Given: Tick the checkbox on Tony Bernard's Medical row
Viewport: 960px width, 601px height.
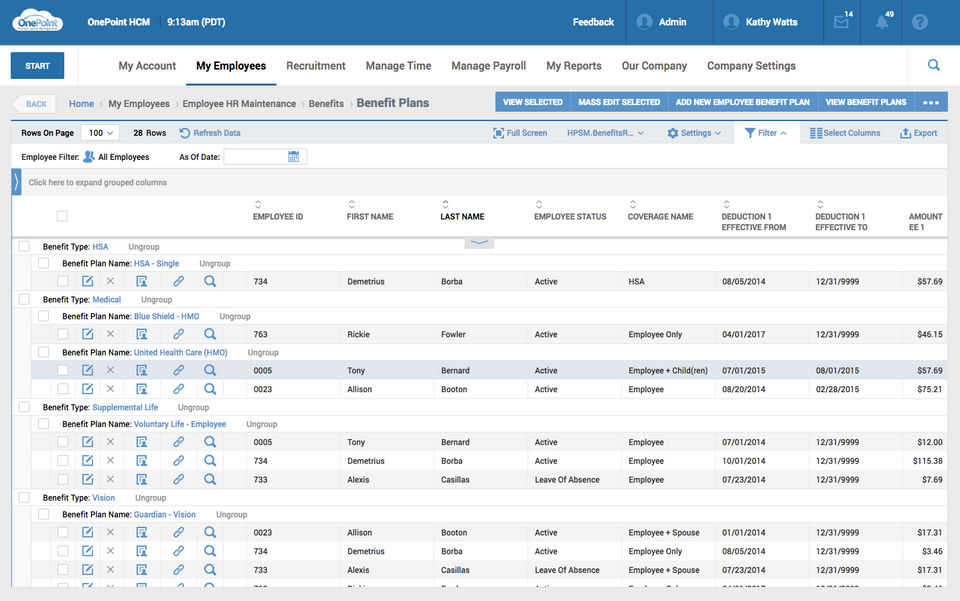Looking at the screenshot, I should 63,371.
